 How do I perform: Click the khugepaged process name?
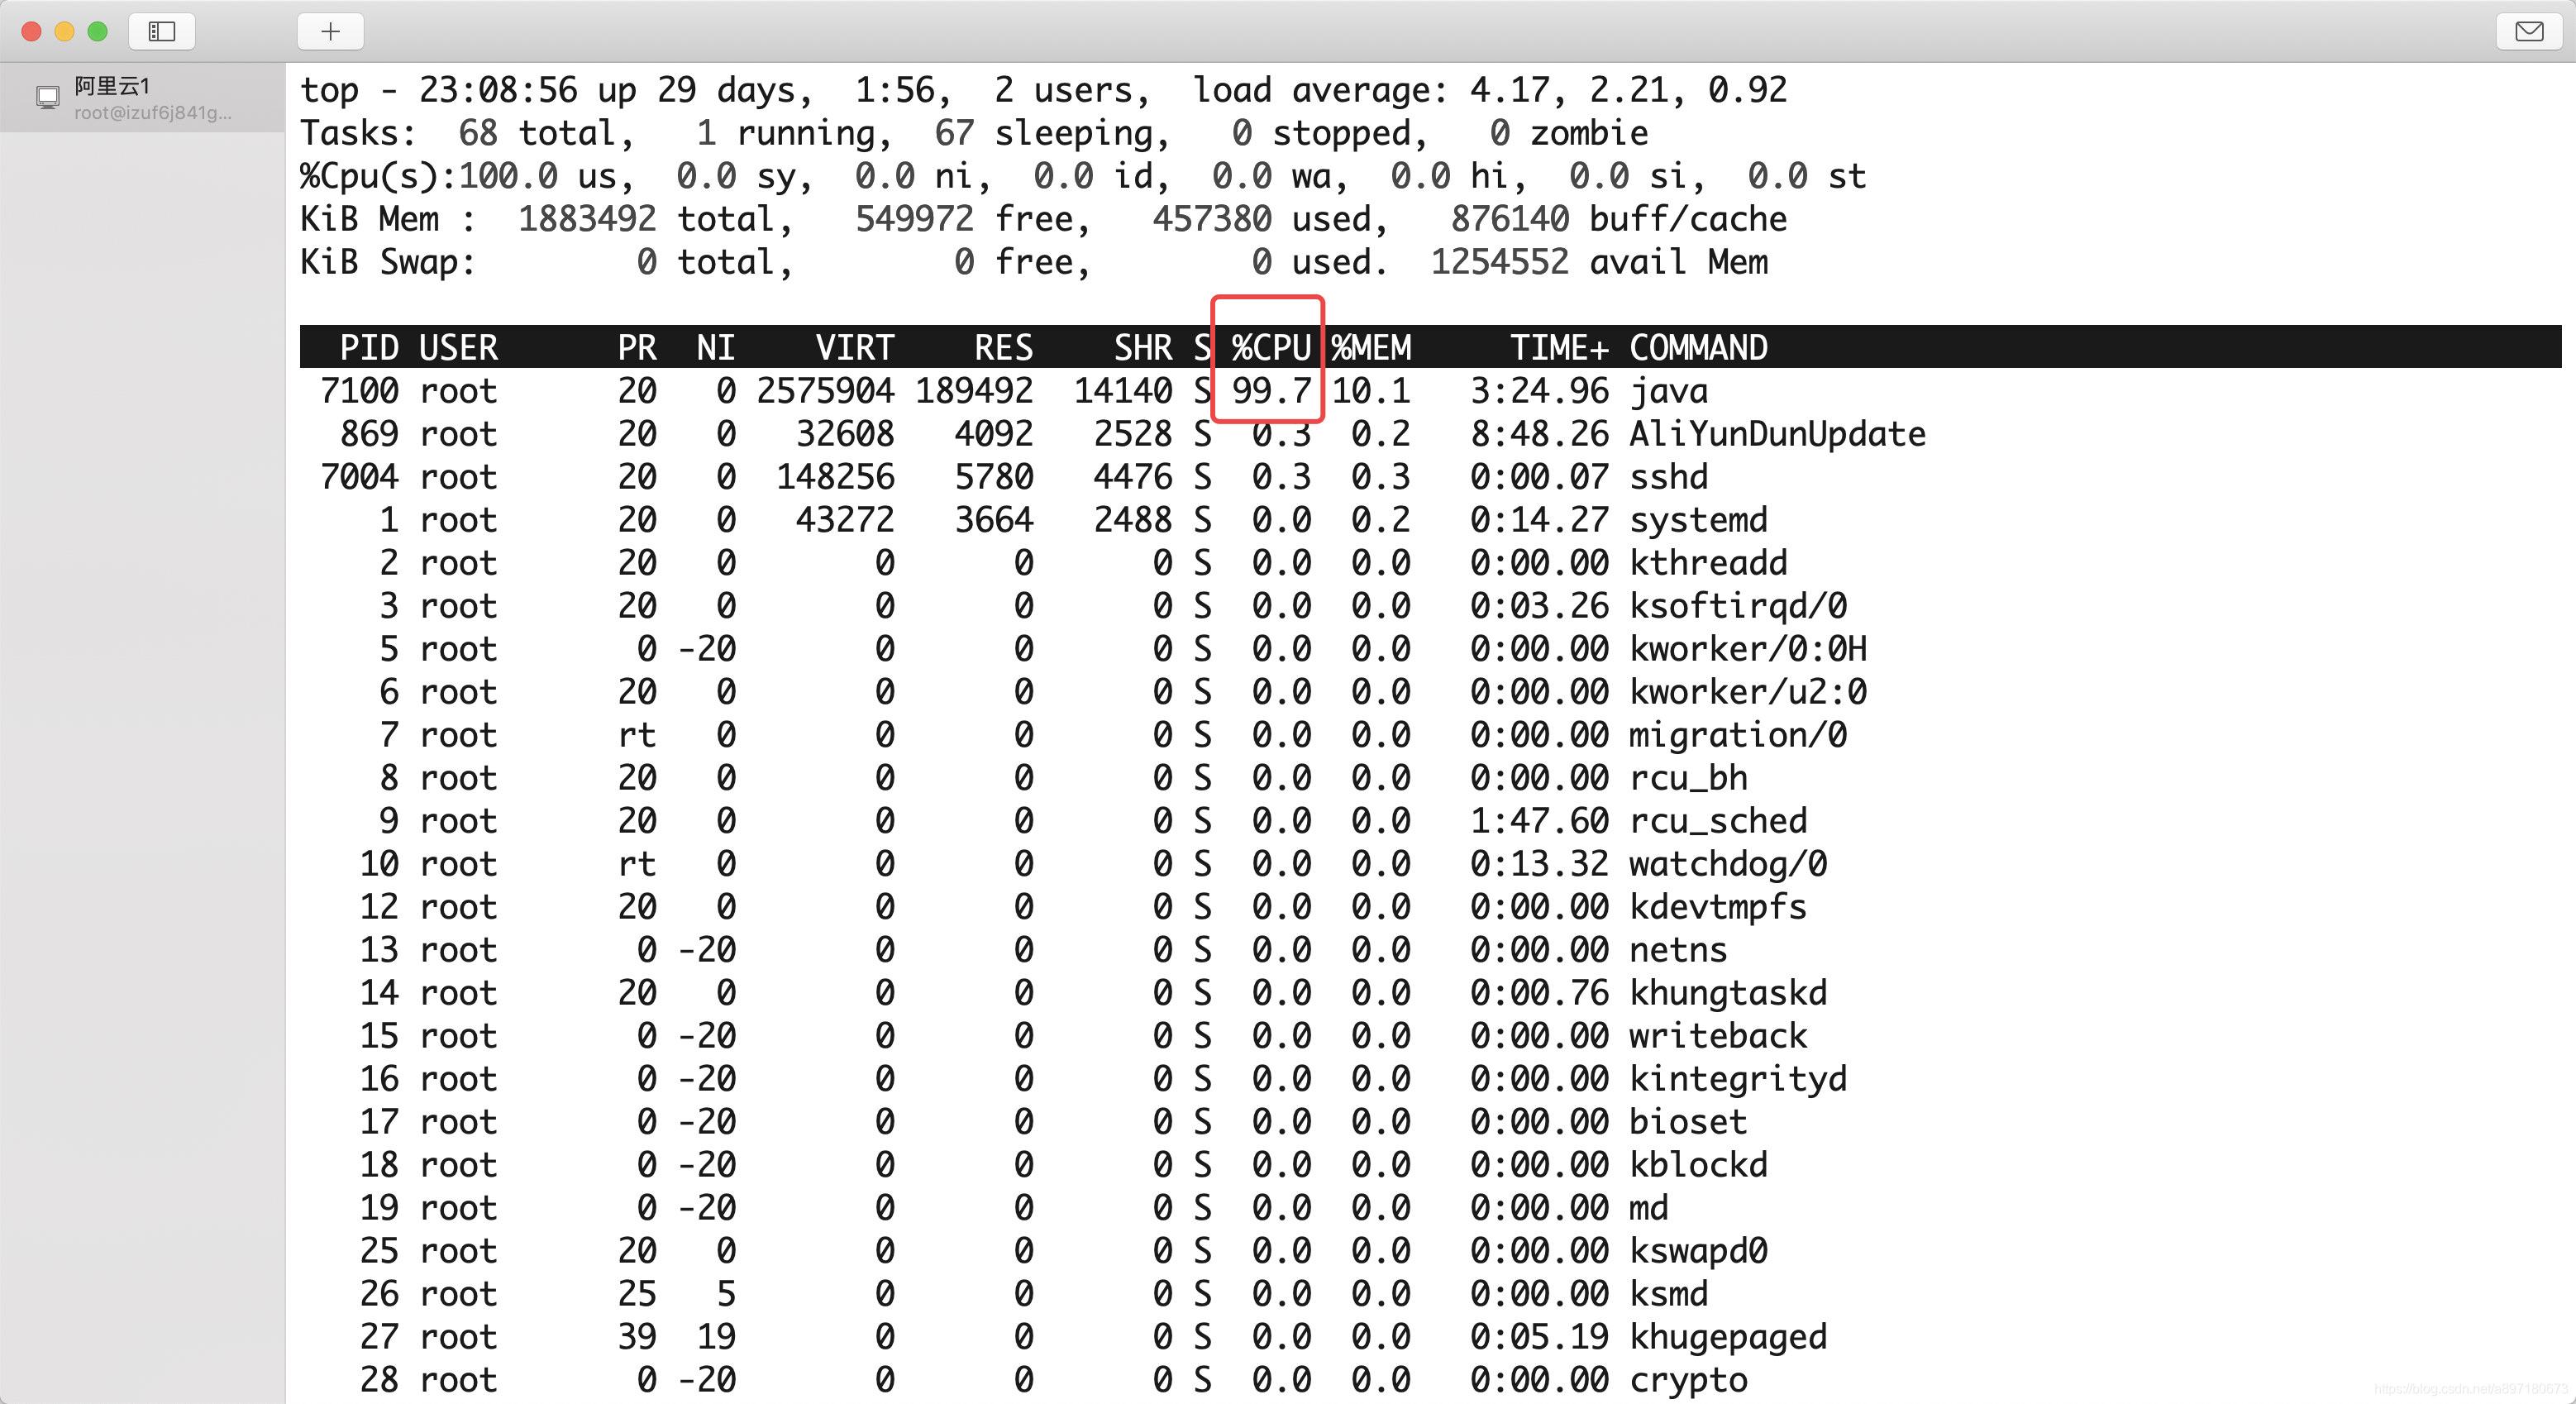click(x=1727, y=1337)
